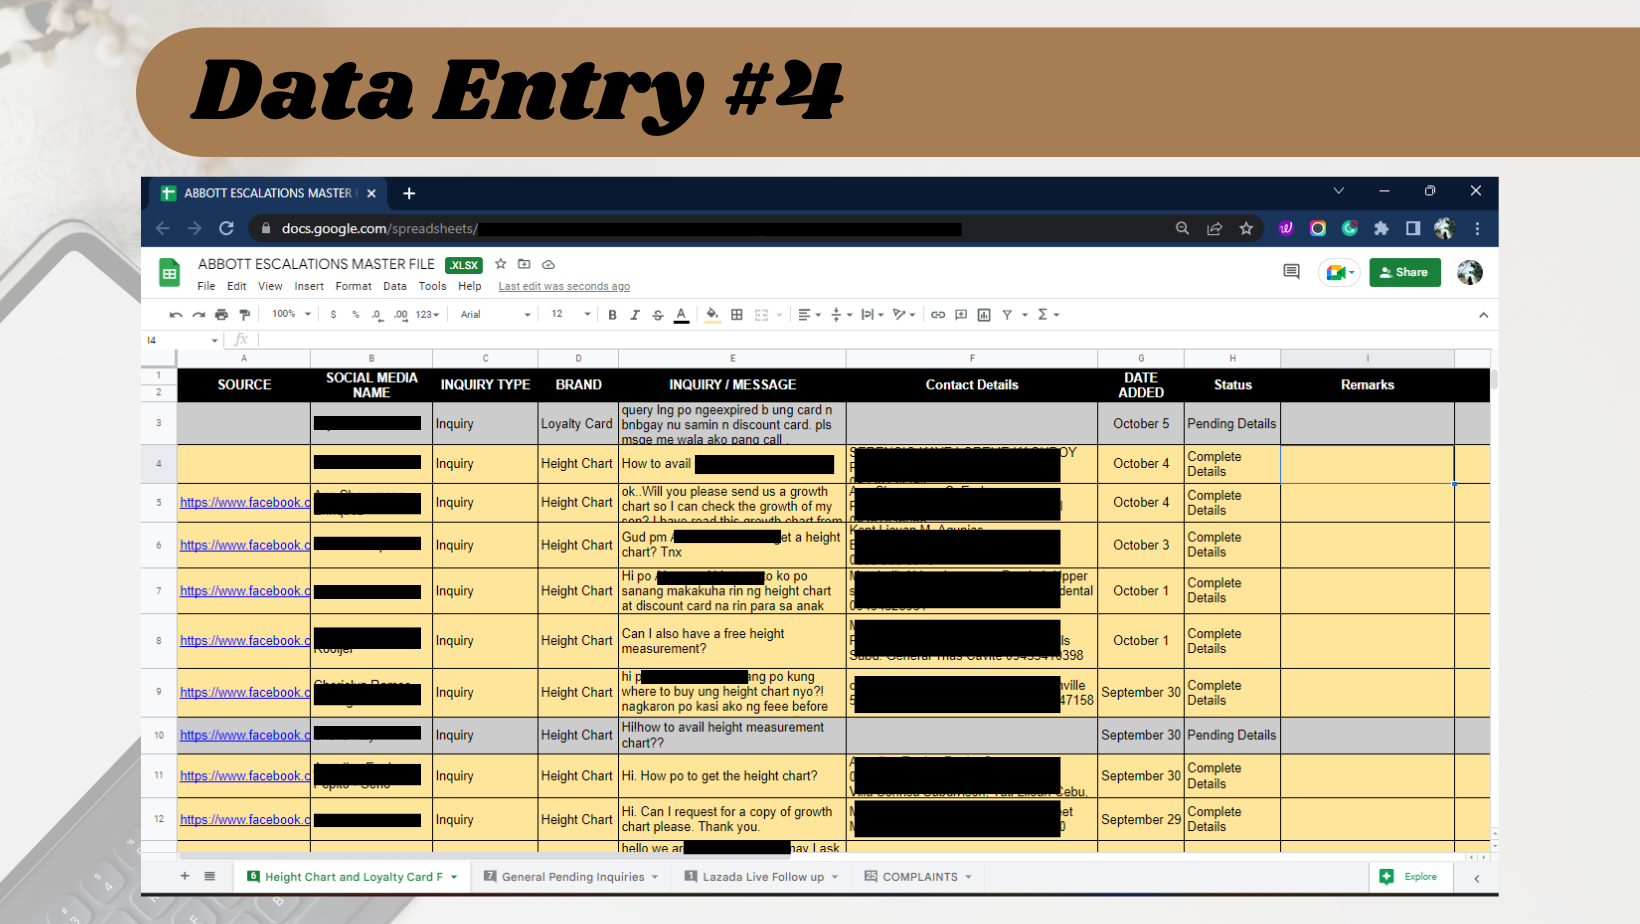Open the Google account avatar
This screenshot has height=924, width=1640.
coord(1470,272)
